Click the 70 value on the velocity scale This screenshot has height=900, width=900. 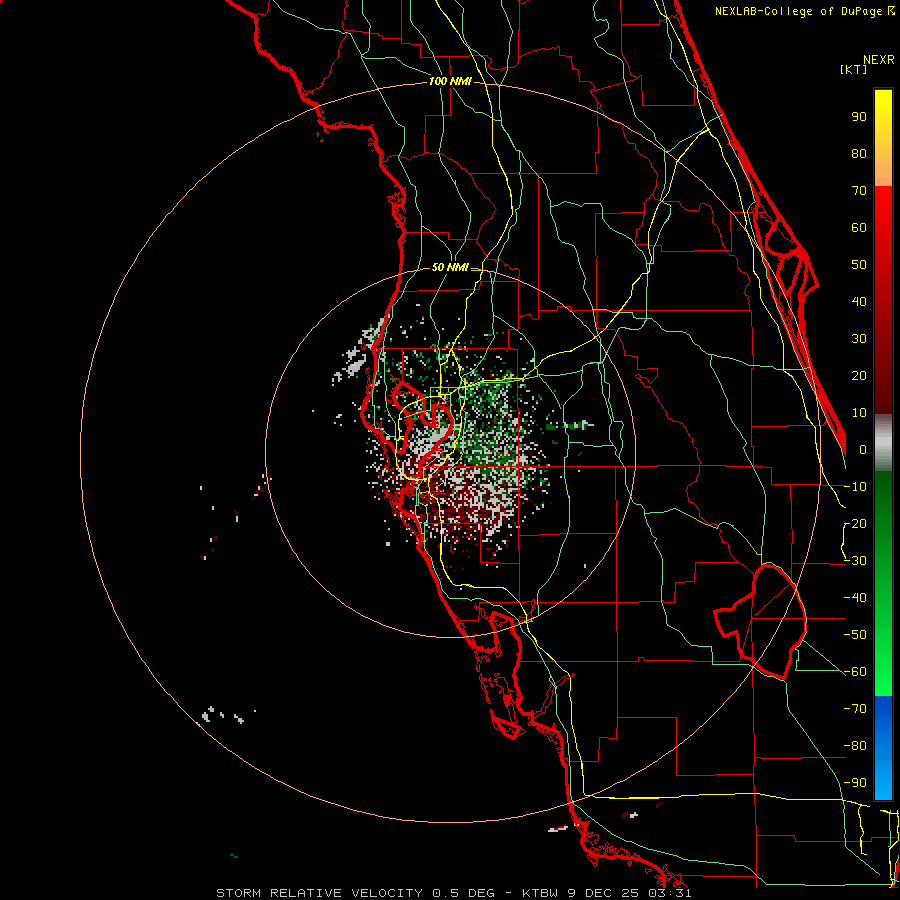tap(859, 191)
